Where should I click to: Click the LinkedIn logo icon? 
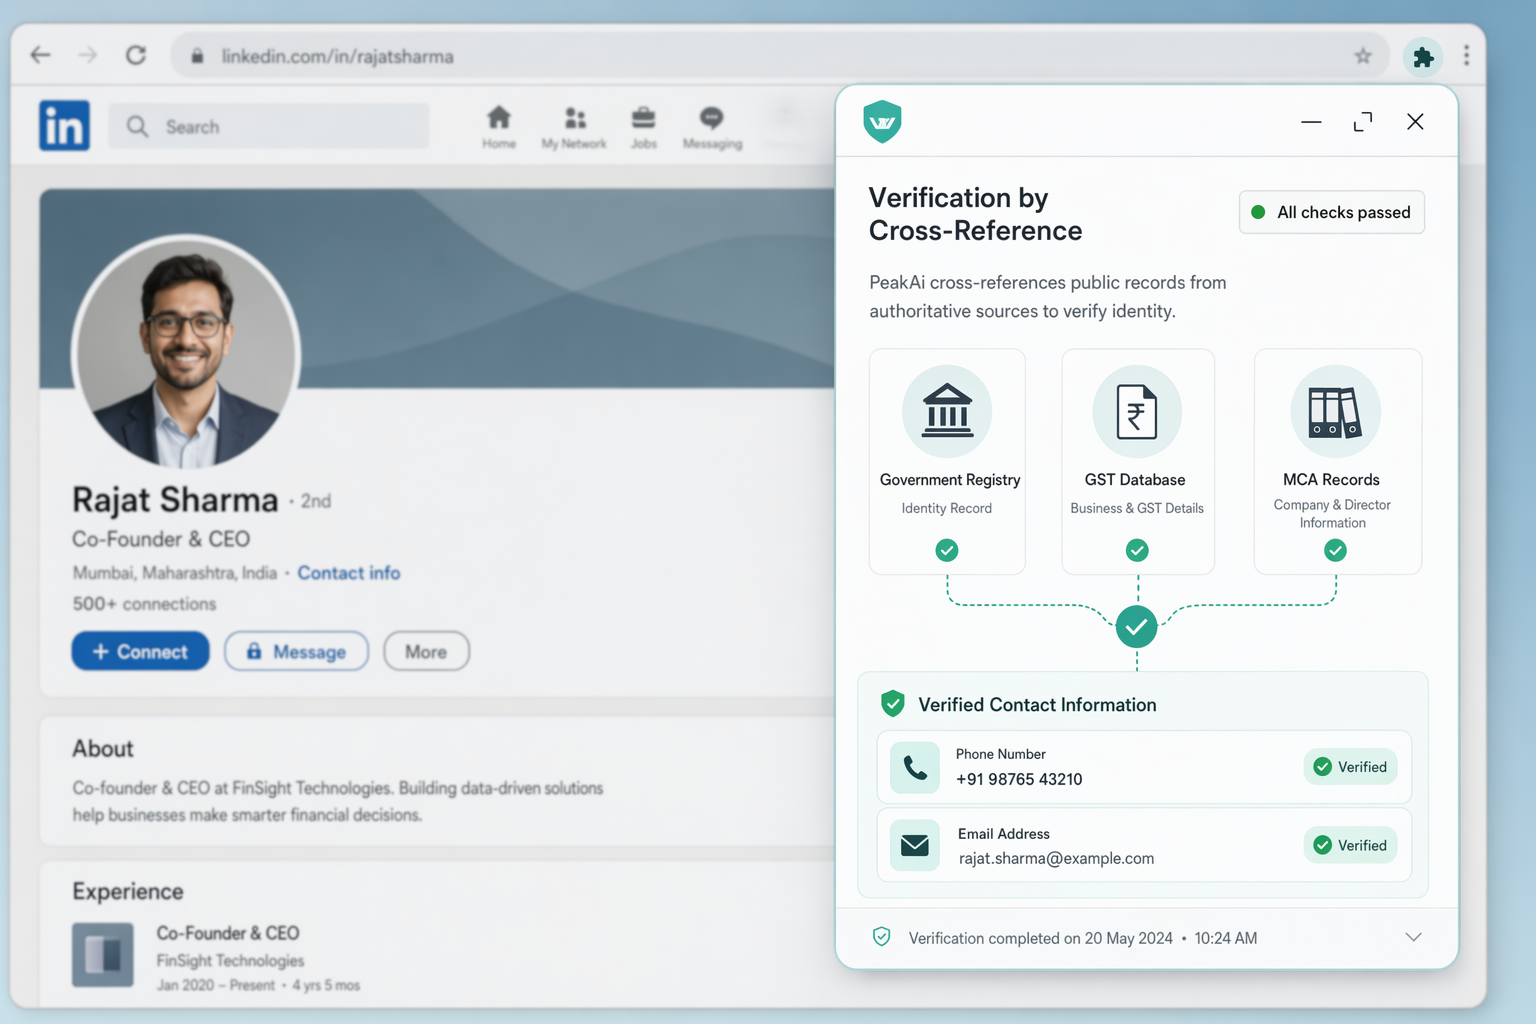pyautogui.click(x=64, y=125)
